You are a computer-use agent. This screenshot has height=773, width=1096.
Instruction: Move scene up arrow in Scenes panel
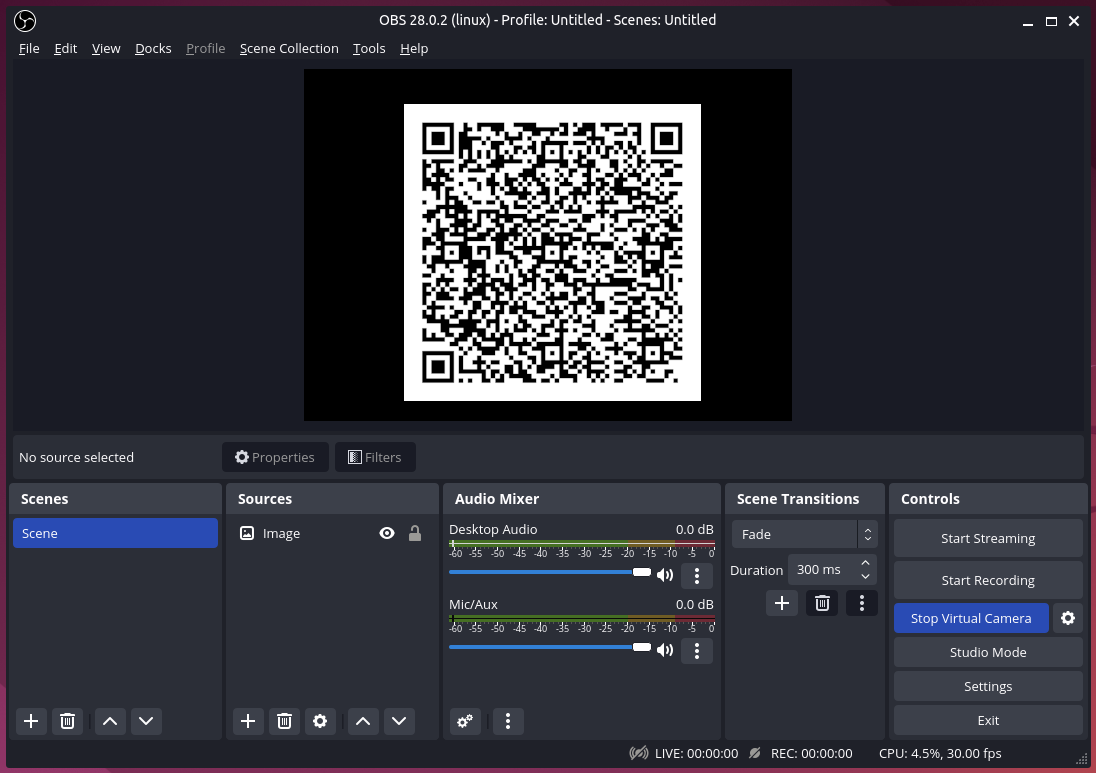coord(110,721)
